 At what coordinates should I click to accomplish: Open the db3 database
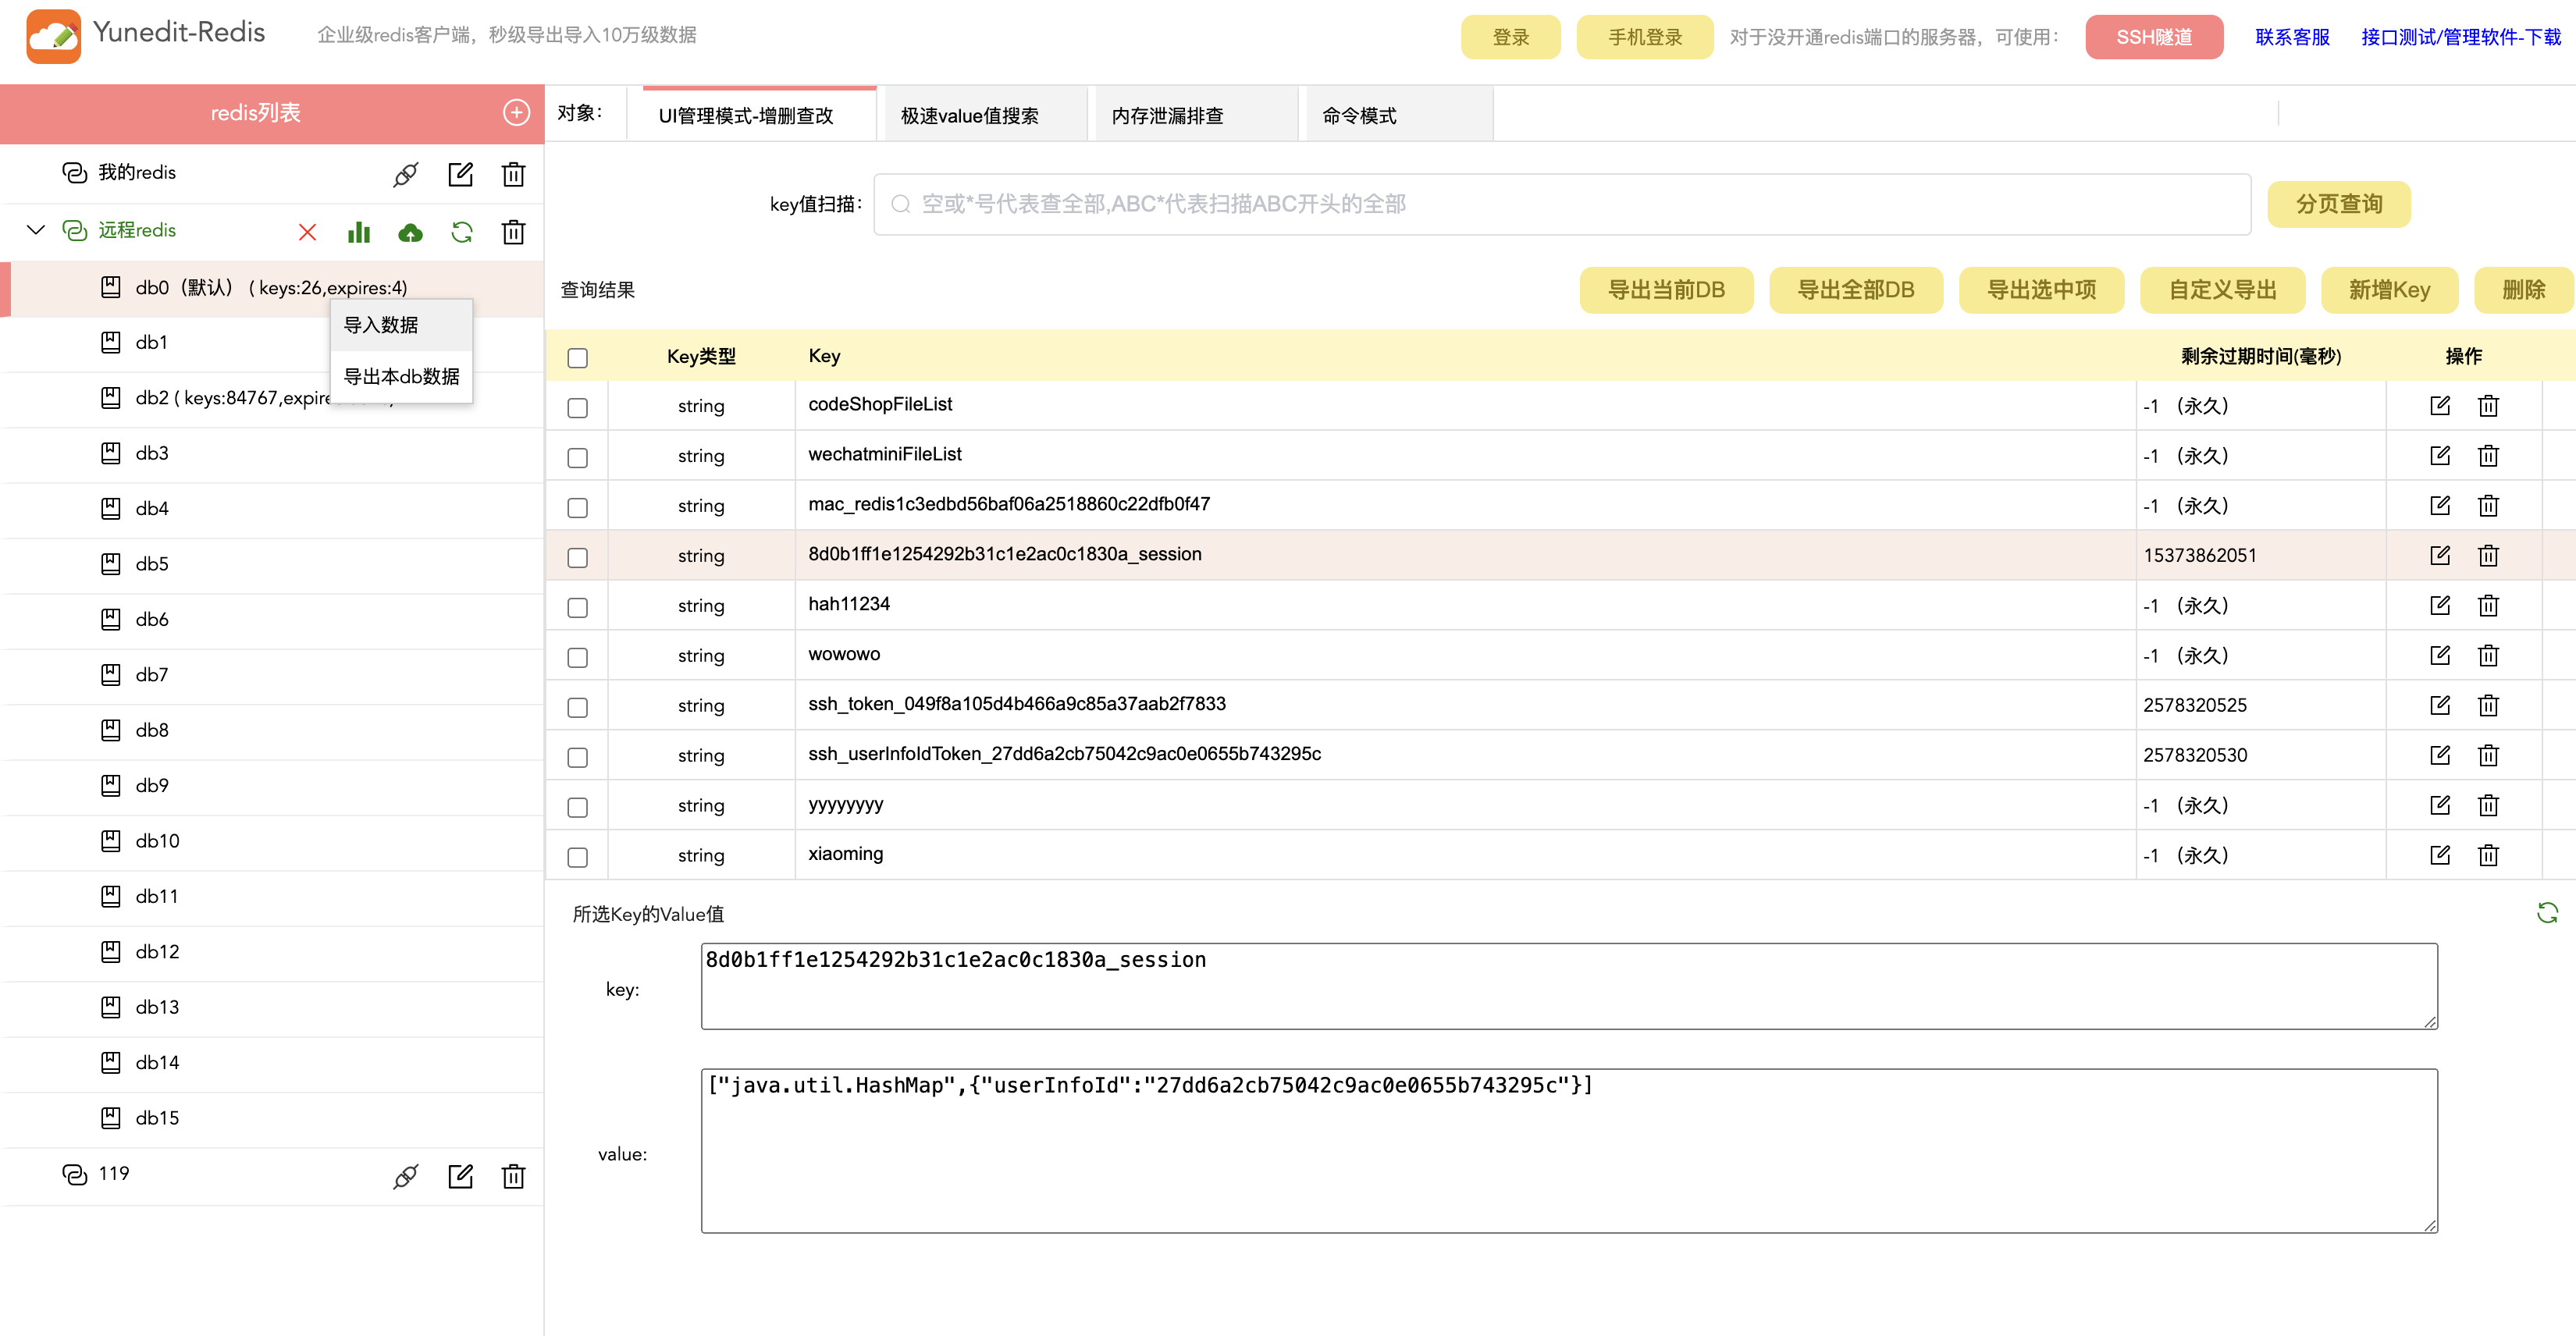(152, 453)
